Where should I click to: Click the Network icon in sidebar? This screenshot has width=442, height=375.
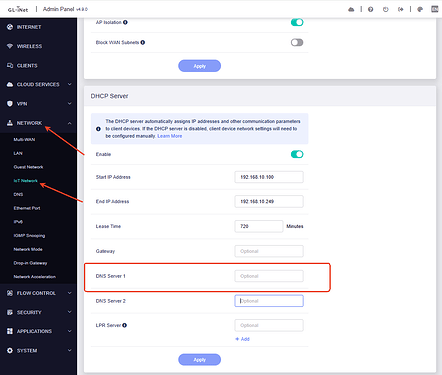coord(10,123)
